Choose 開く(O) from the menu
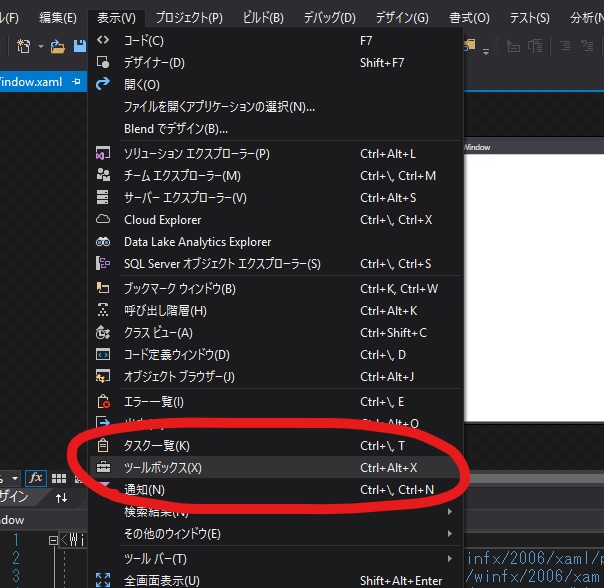 [275, 84]
